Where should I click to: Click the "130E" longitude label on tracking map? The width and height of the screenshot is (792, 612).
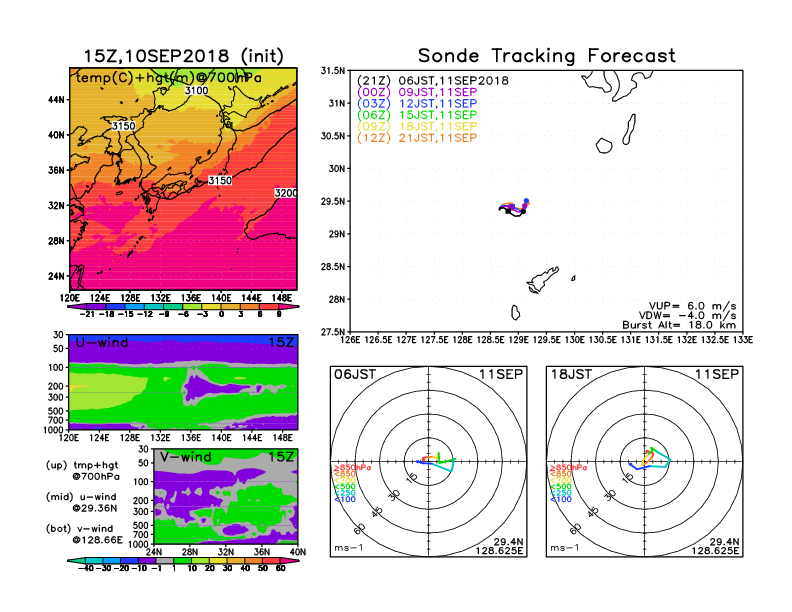(575, 340)
